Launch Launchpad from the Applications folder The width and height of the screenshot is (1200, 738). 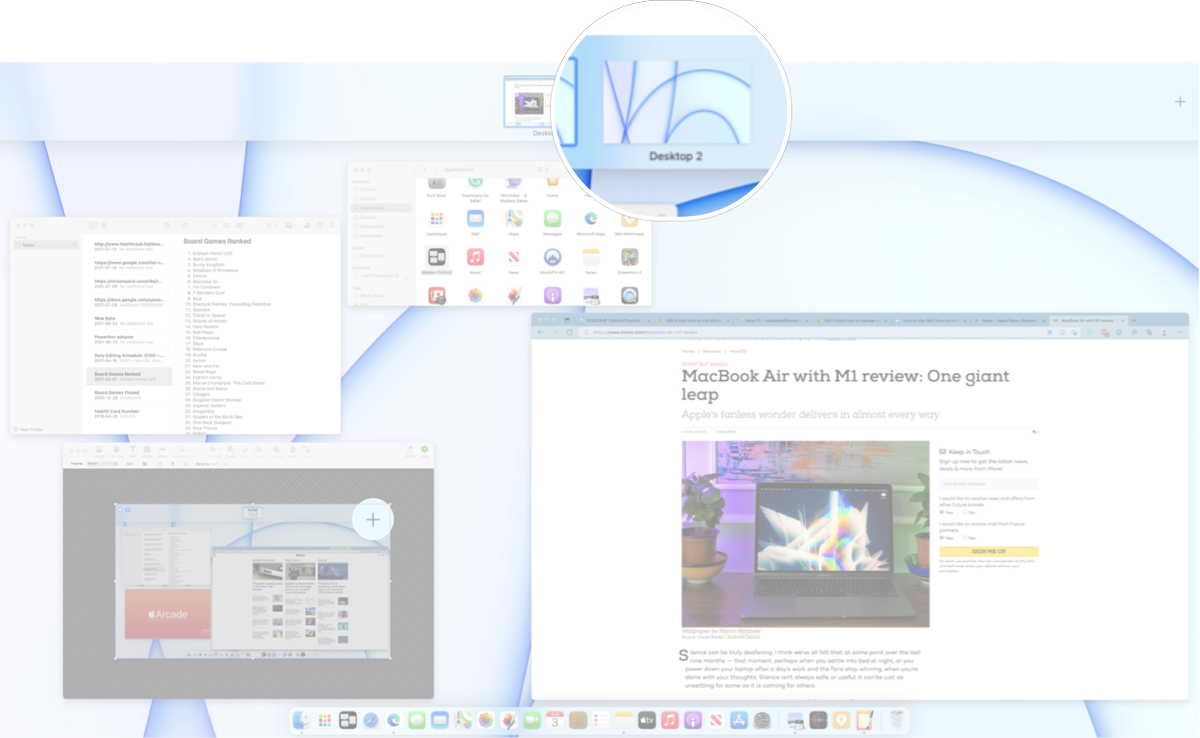point(436,220)
